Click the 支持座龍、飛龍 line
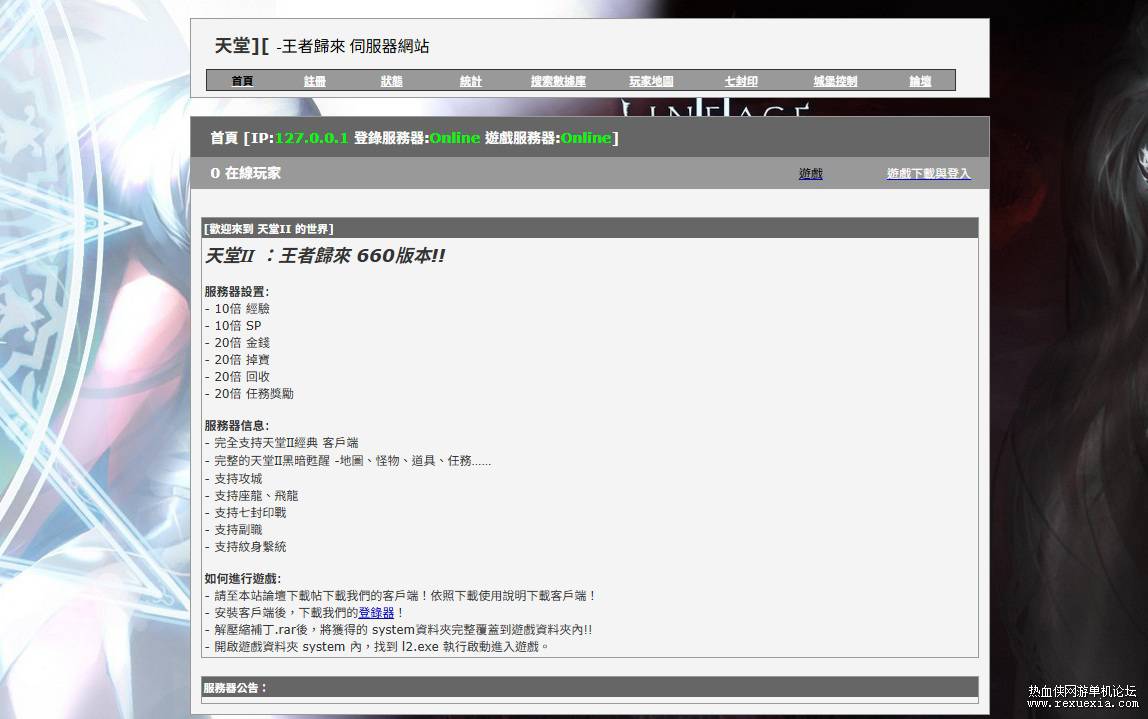The width and height of the screenshot is (1148, 719). tap(251, 496)
